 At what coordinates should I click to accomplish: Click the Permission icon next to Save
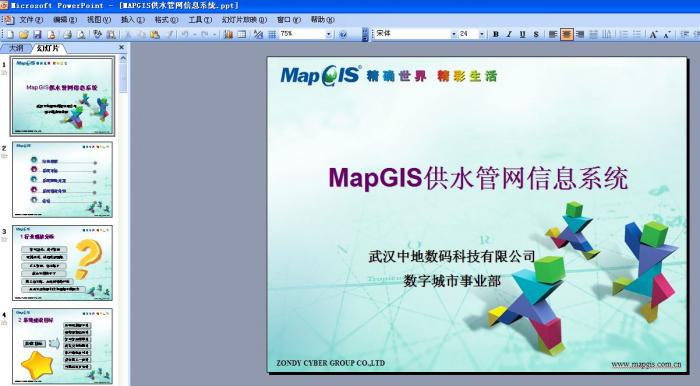[x=51, y=34]
